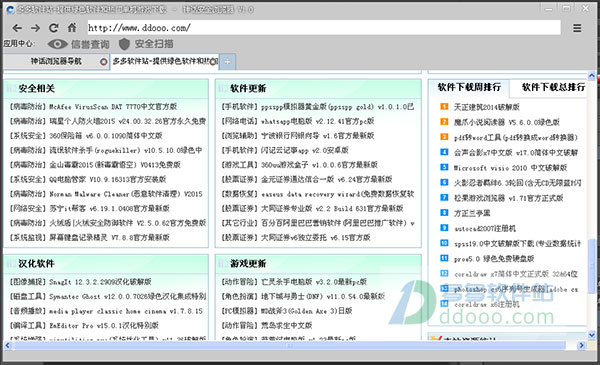This screenshot has height=365, width=600.
Task: Click the 应用中心 label
Action: (x=18, y=44)
